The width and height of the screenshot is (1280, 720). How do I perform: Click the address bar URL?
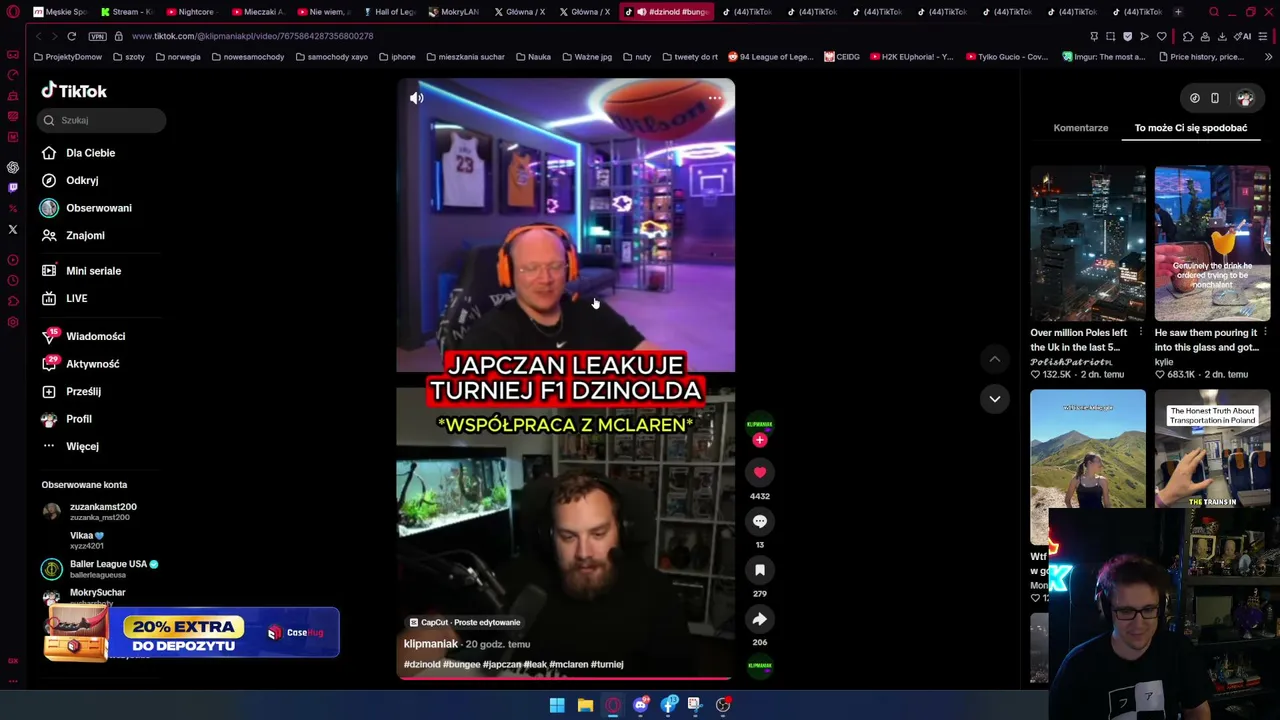click(252, 36)
